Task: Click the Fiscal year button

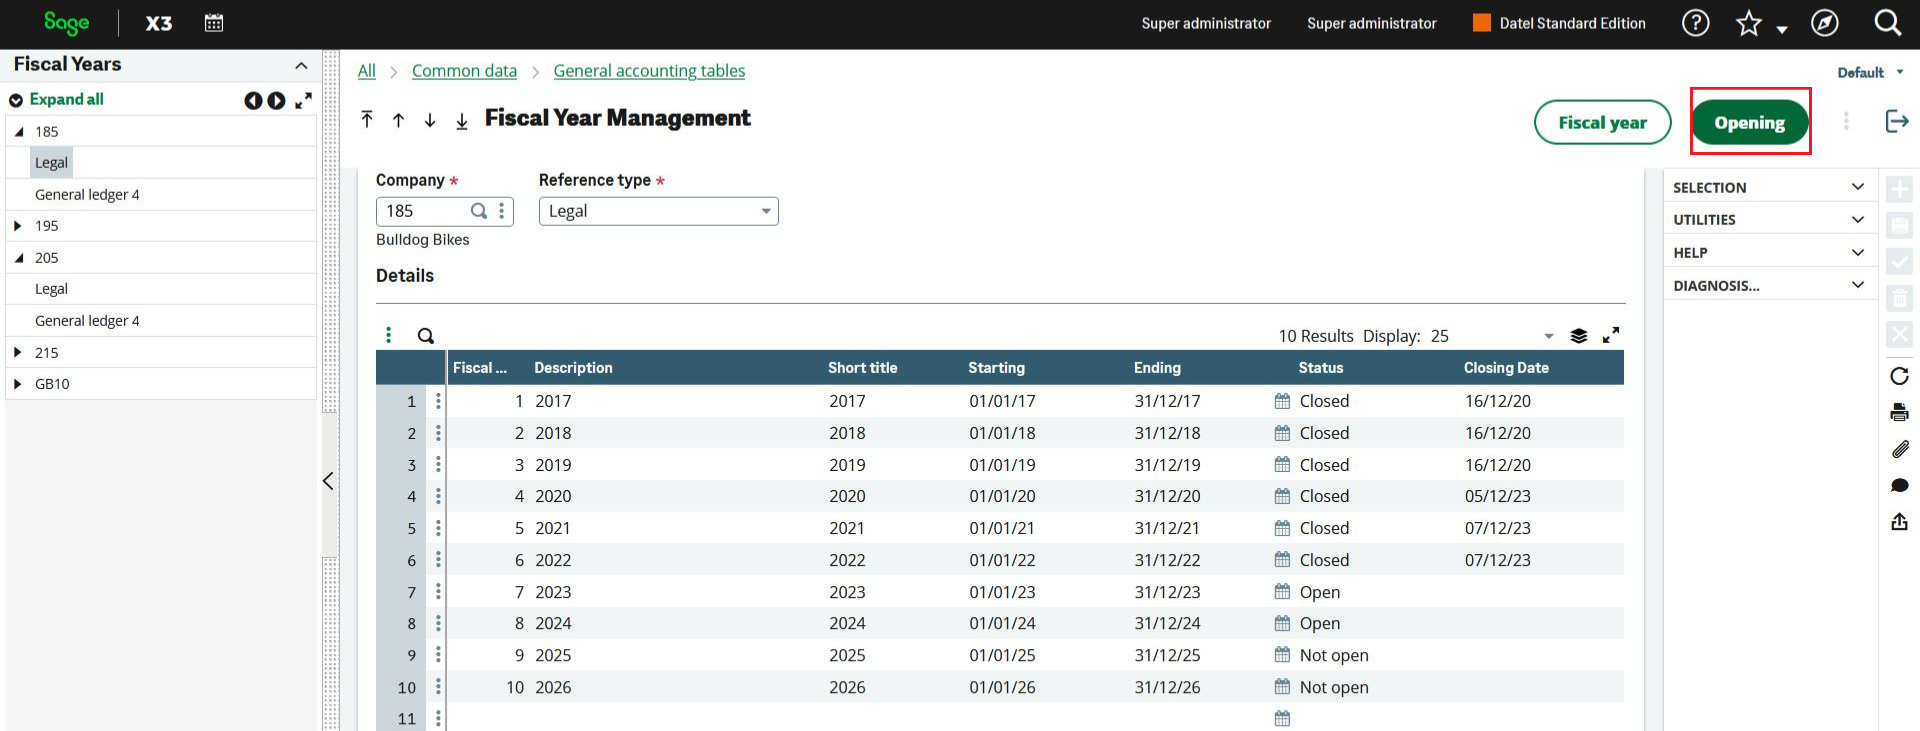Action: click(1602, 122)
